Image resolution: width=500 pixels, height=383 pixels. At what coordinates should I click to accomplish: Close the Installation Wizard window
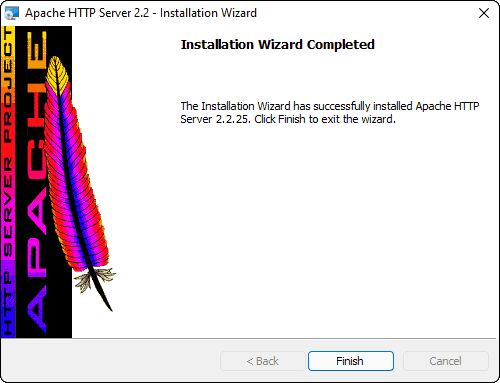(x=484, y=13)
